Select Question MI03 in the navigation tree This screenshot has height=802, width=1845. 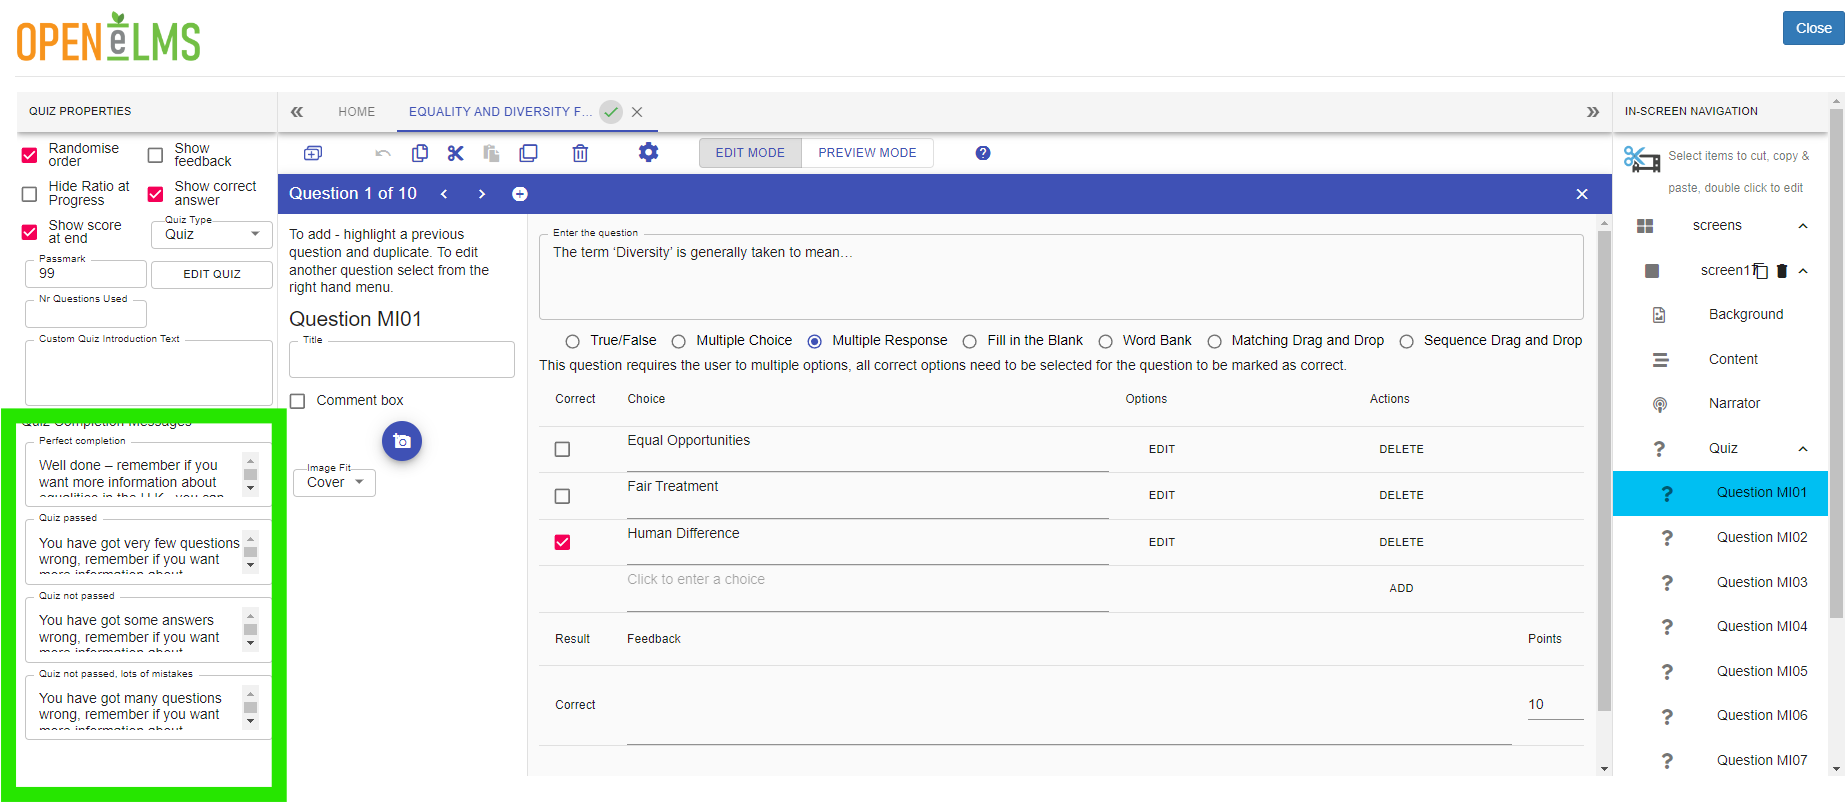[x=1720, y=582]
